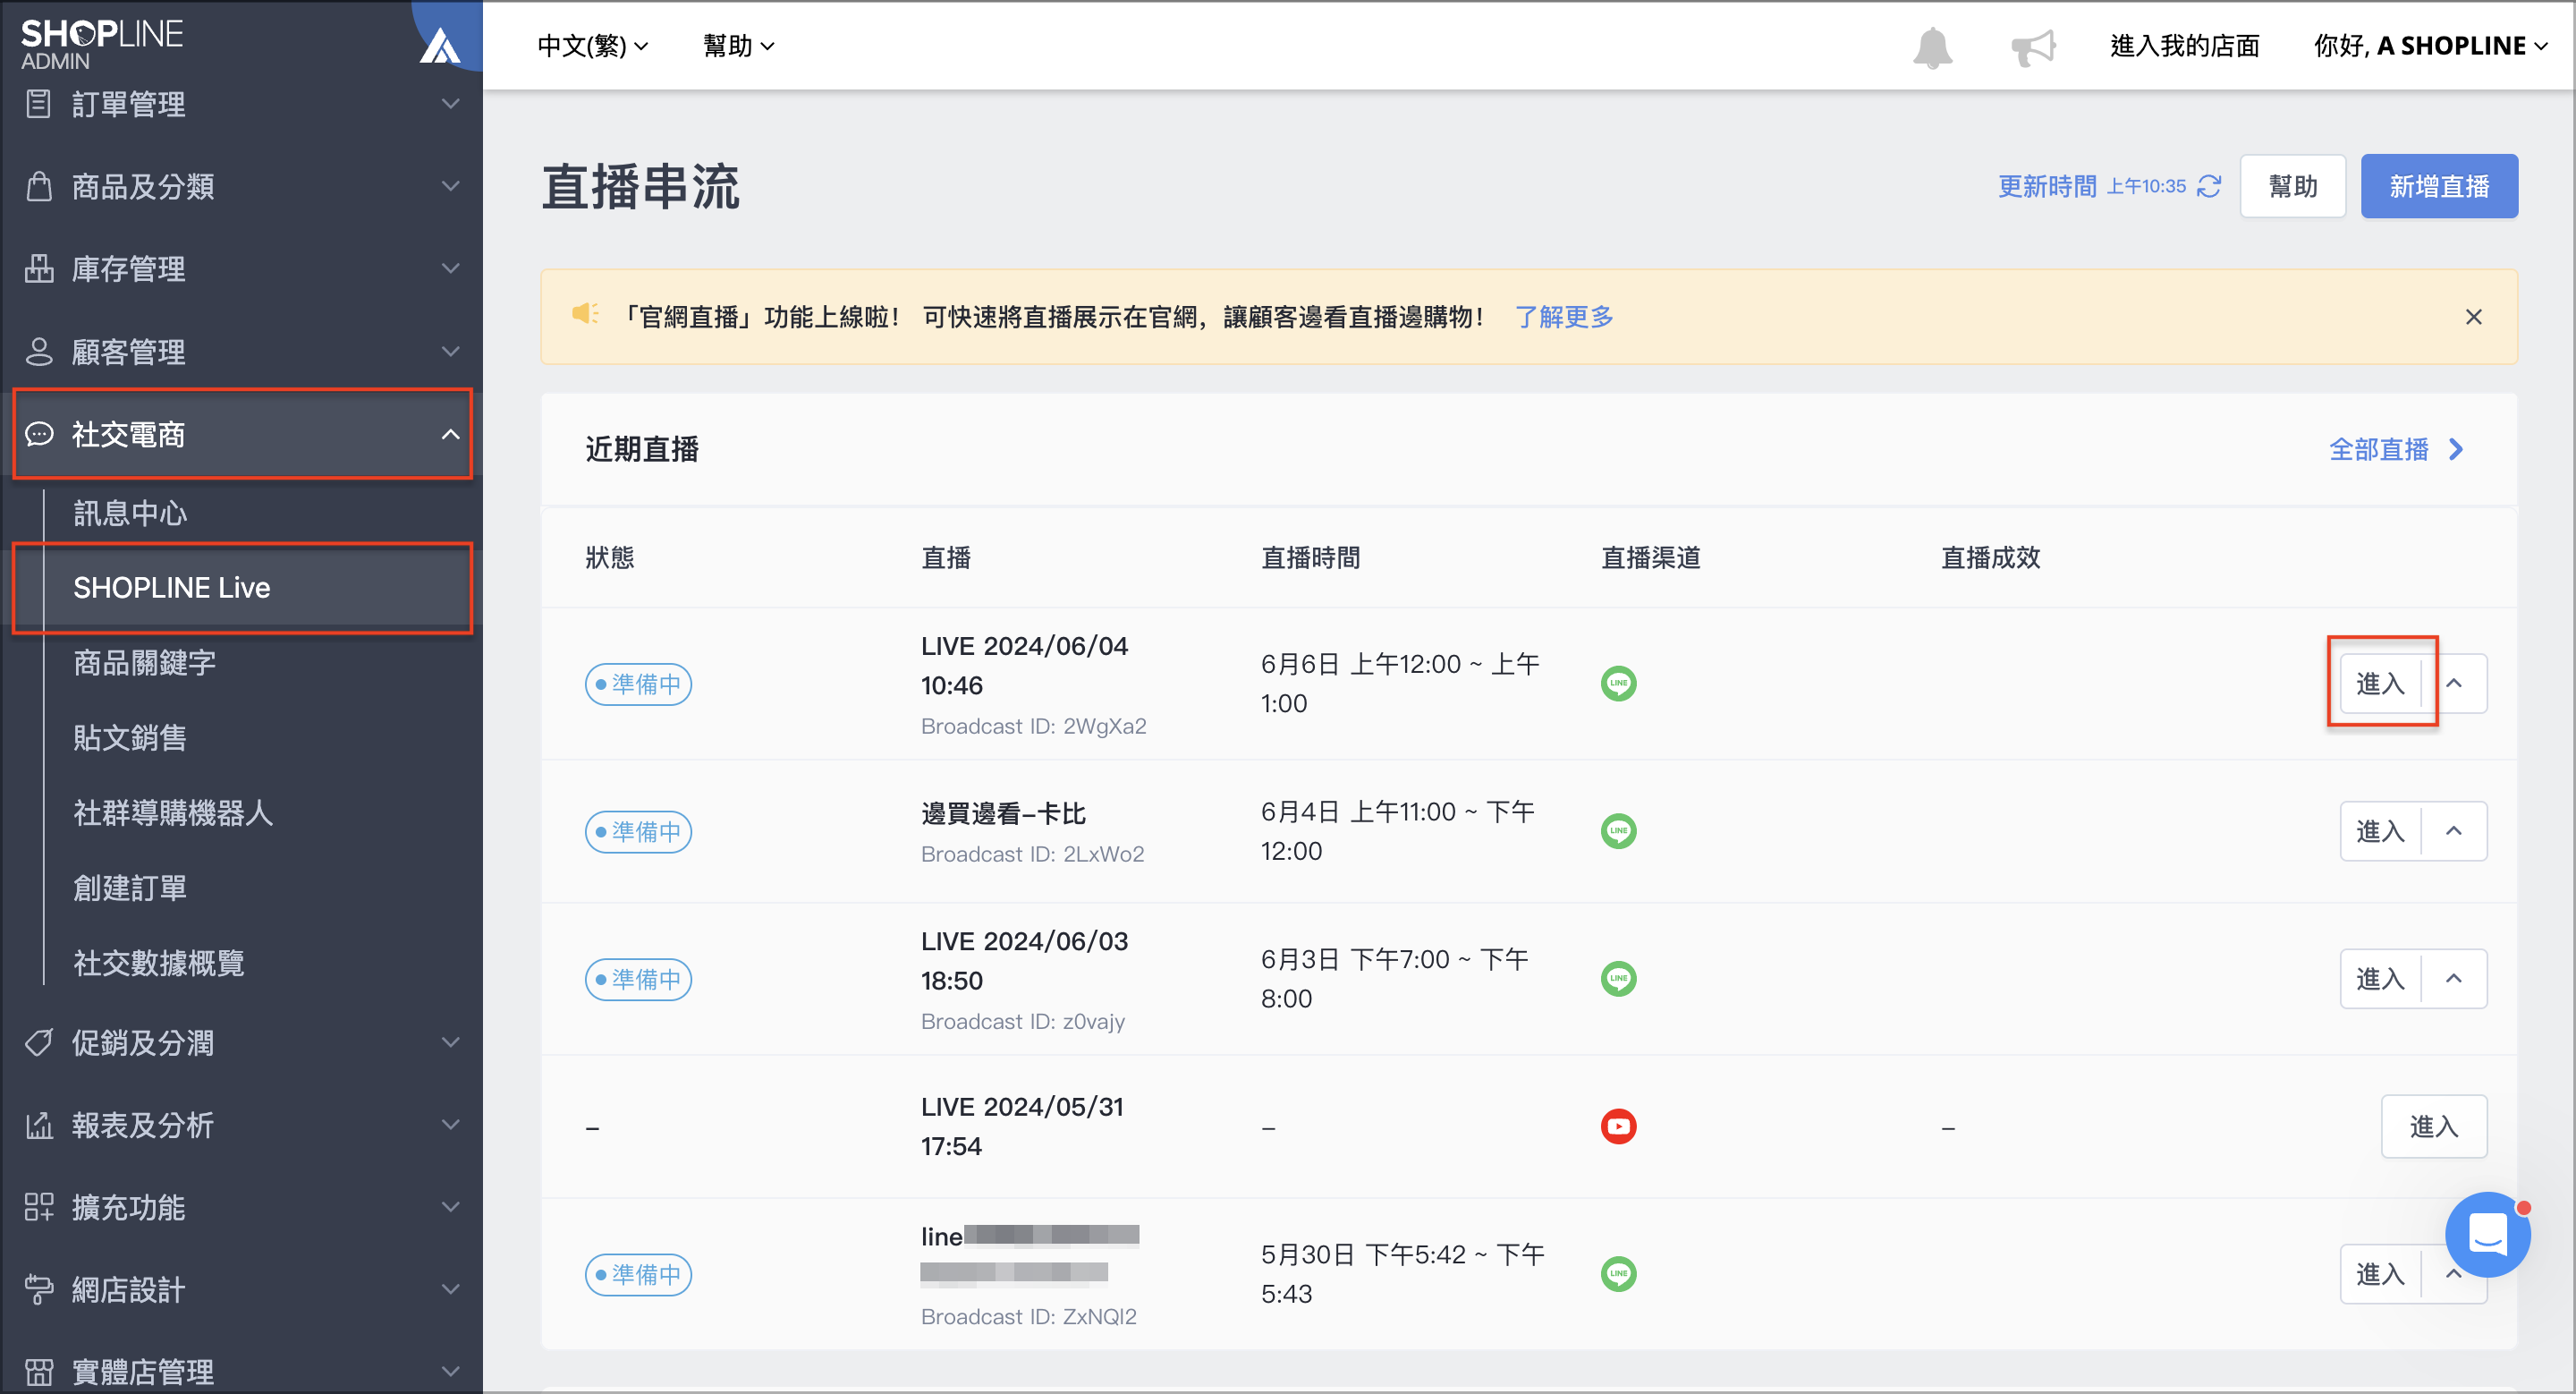Expand 促銷及分潤 menu section
The height and width of the screenshot is (1394, 2576).
pos(451,1042)
